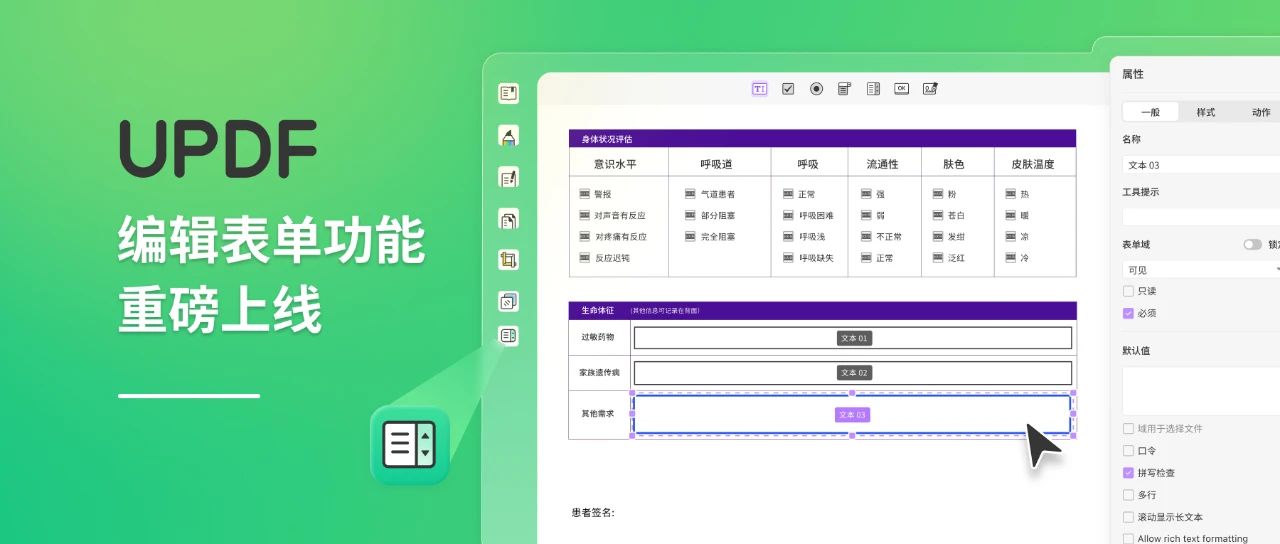Click the form field icon beside 不正常

click(866, 237)
